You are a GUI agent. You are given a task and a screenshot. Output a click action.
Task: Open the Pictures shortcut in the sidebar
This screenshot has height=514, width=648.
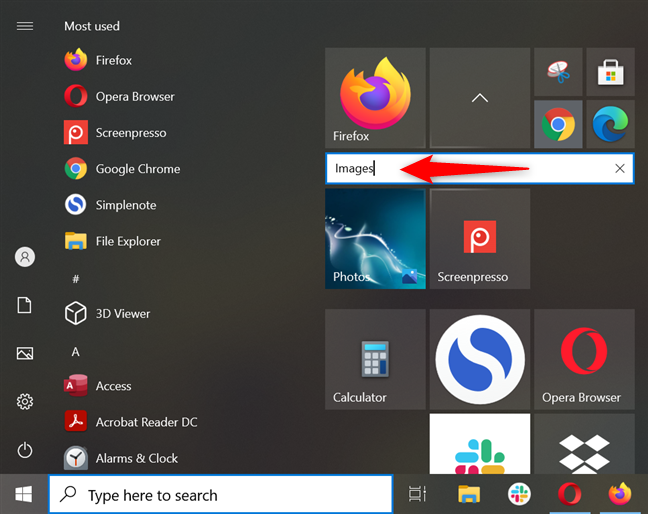point(25,353)
